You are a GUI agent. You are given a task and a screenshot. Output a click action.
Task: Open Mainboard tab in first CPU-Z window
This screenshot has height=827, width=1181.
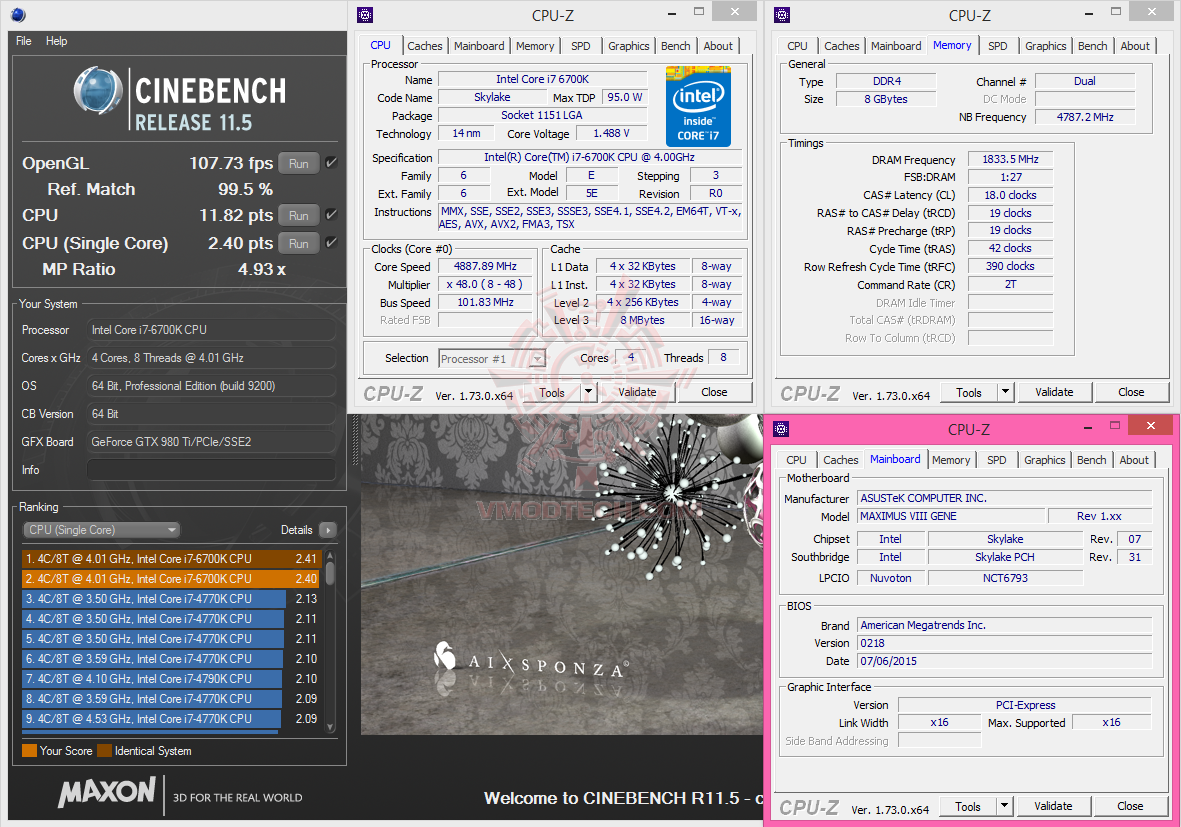click(479, 46)
